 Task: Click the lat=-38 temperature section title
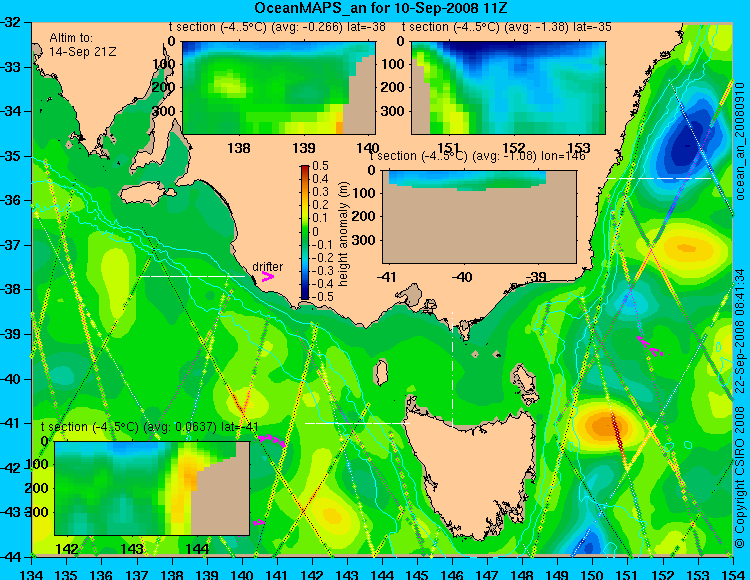point(277,27)
